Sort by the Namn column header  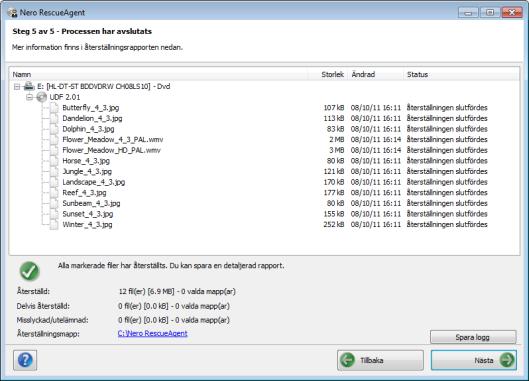pyautogui.click(x=159, y=75)
